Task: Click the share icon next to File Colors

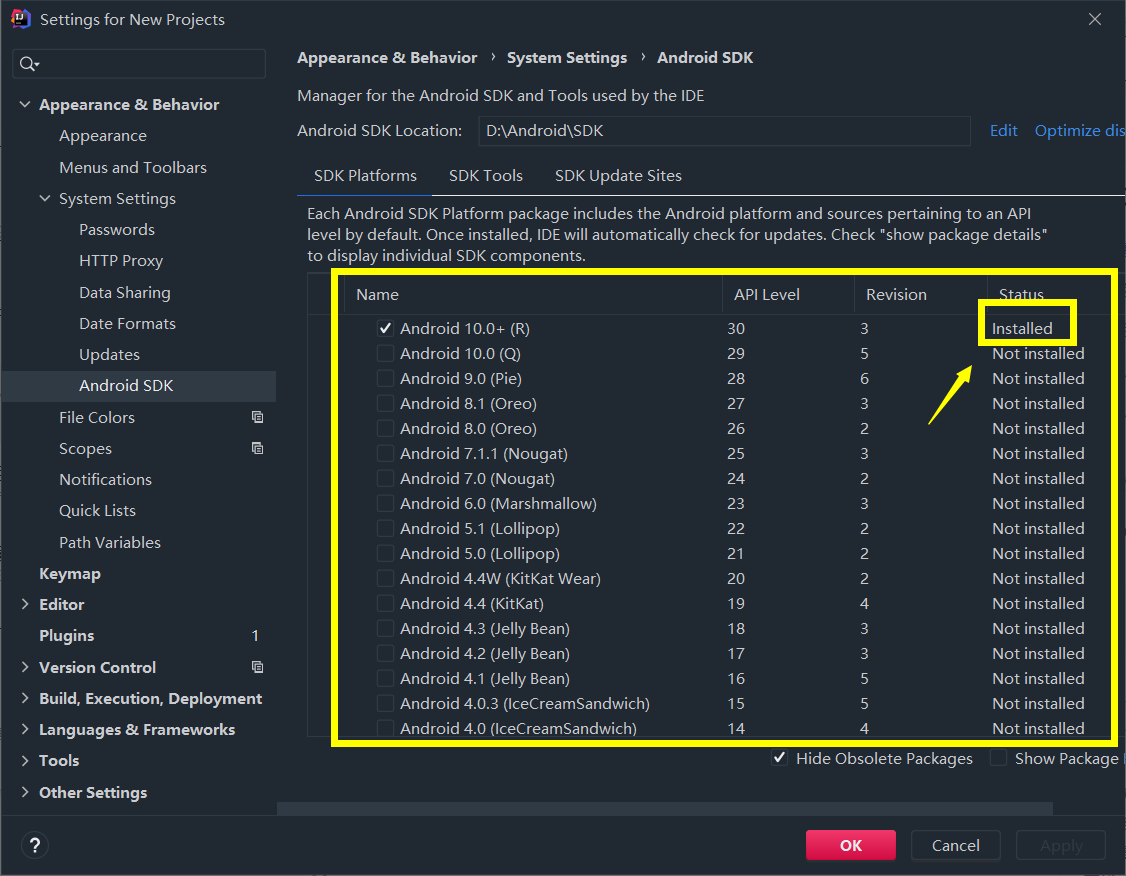Action: [256, 417]
